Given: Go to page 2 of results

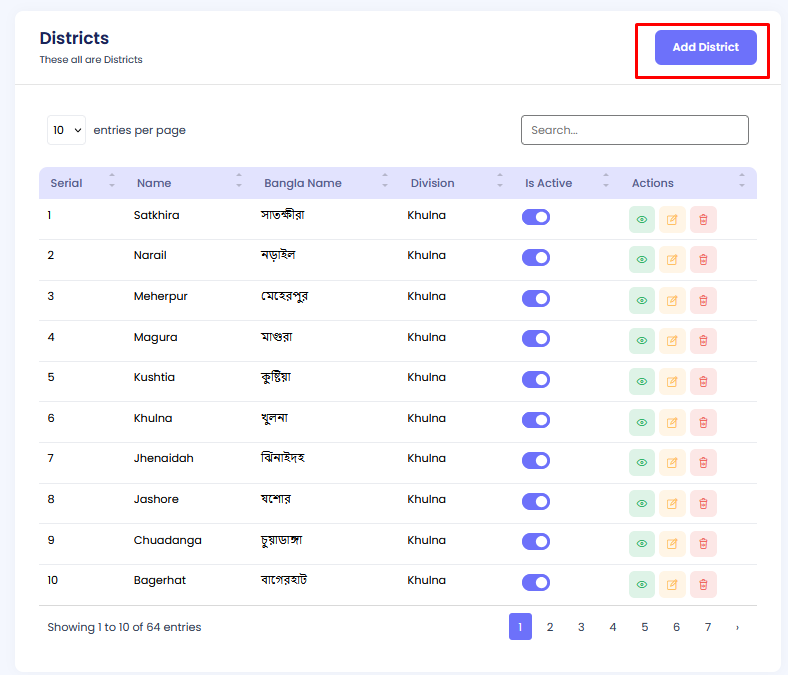Looking at the screenshot, I should pyautogui.click(x=550, y=627).
